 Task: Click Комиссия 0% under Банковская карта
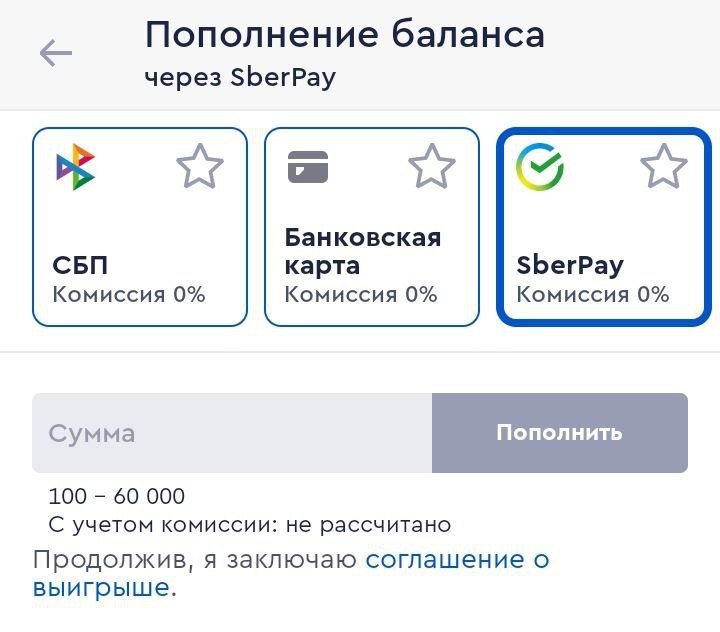point(360,294)
